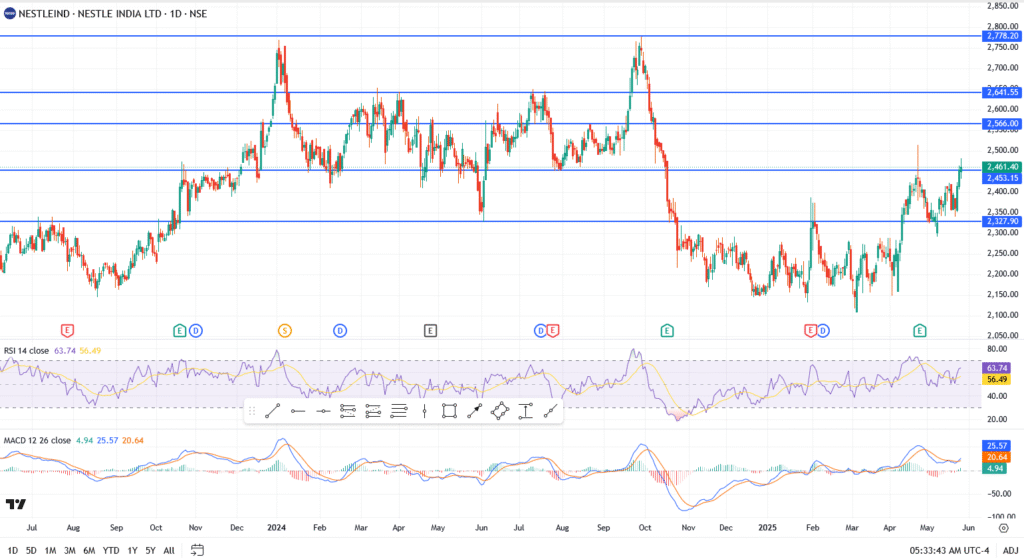The width and height of the screenshot is (1024, 559).
Task: Open the black E earnings marker near late April 2024
Action: [x=430, y=331]
